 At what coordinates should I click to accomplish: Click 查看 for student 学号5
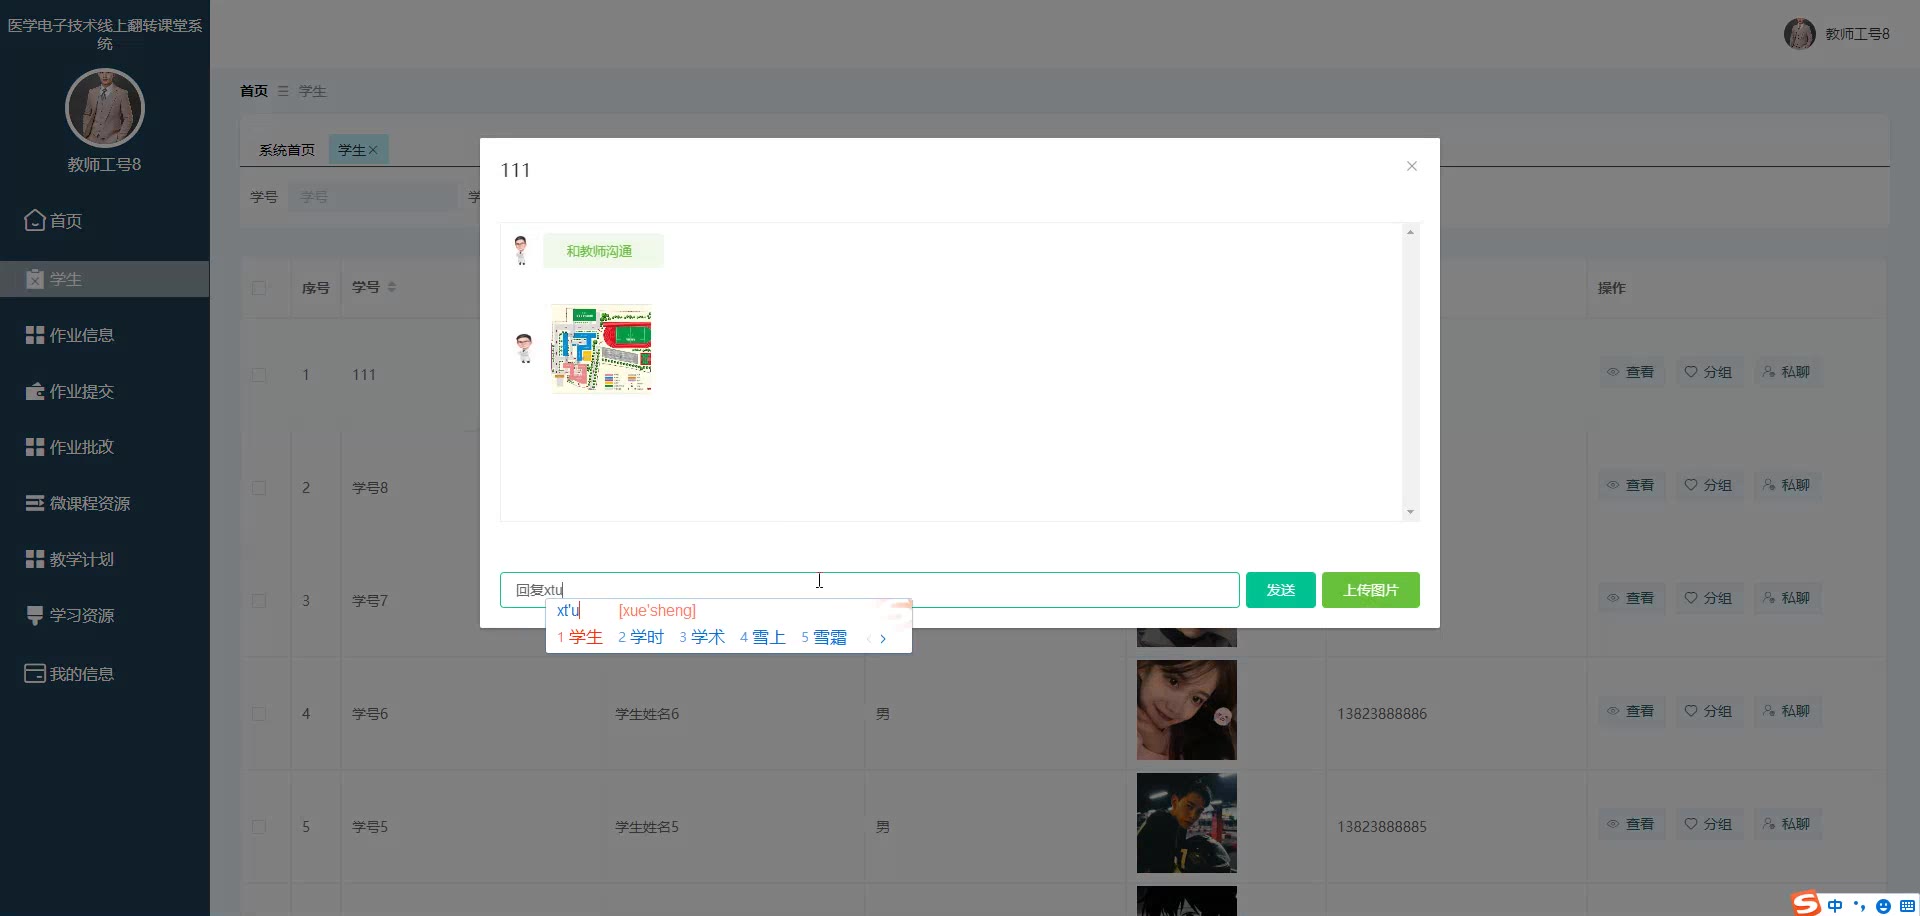1631,824
